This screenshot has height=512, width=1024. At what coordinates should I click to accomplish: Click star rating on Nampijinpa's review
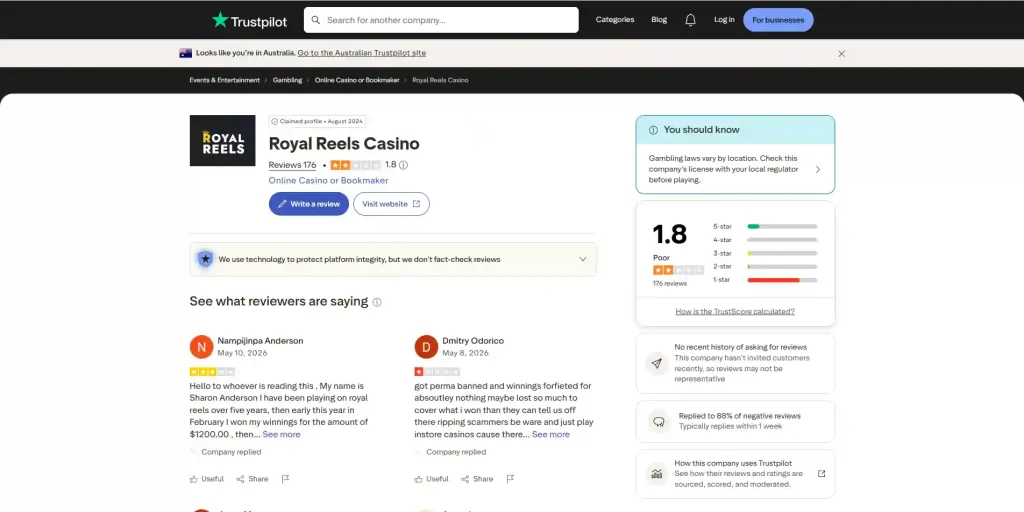coord(212,372)
